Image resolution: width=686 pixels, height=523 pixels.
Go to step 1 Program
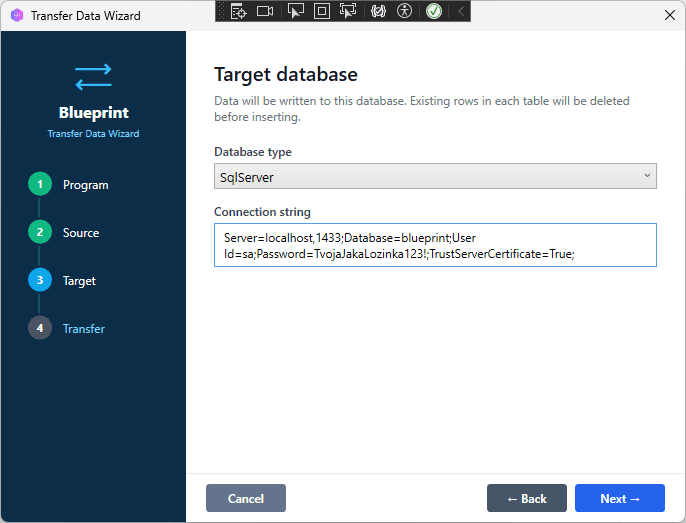(x=68, y=184)
